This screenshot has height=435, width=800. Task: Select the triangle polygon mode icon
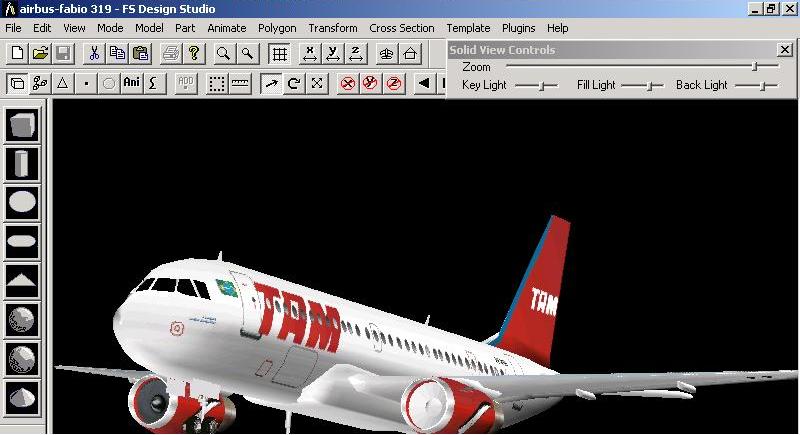[x=63, y=83]
